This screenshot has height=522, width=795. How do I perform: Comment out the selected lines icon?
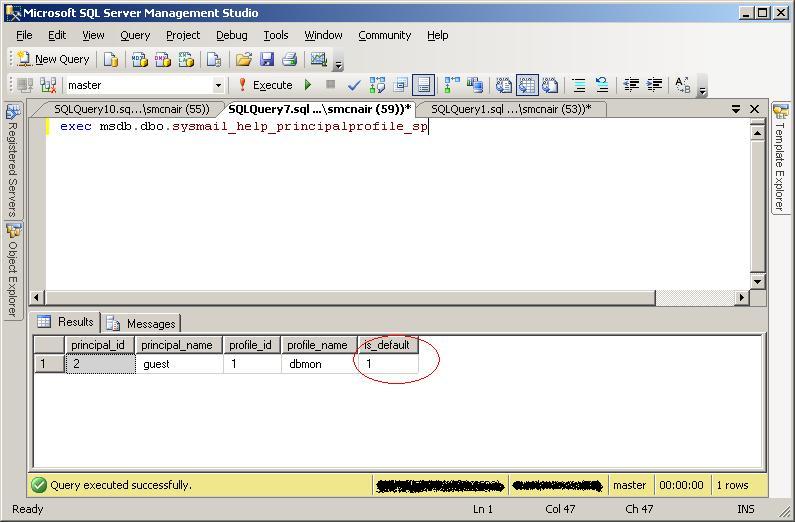click(x=579, y=85)
